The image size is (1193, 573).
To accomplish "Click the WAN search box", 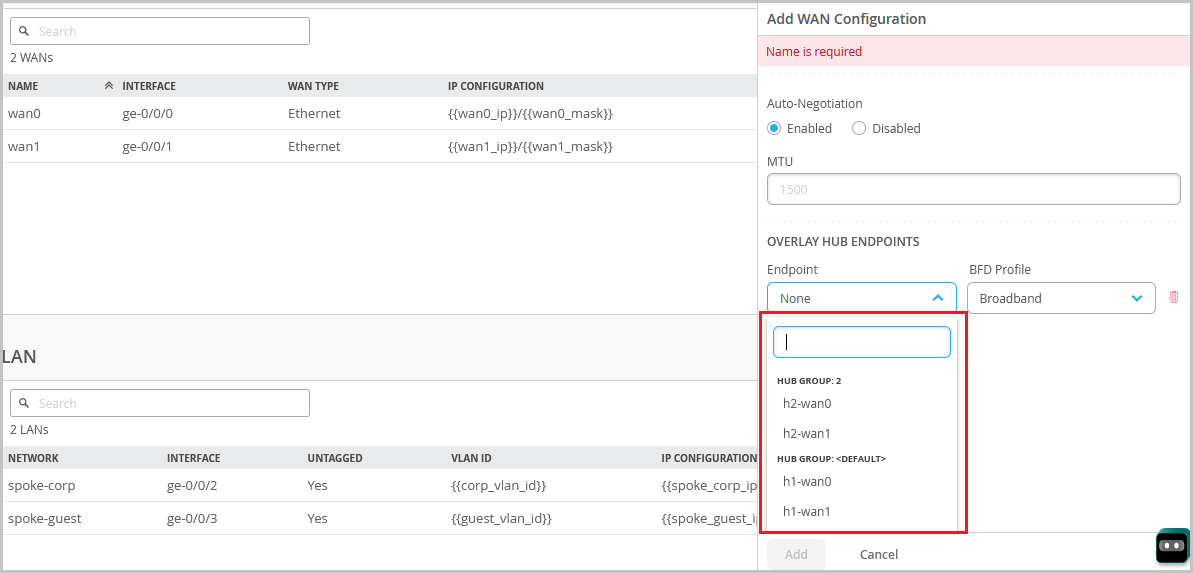I will [x=160, y=31].
